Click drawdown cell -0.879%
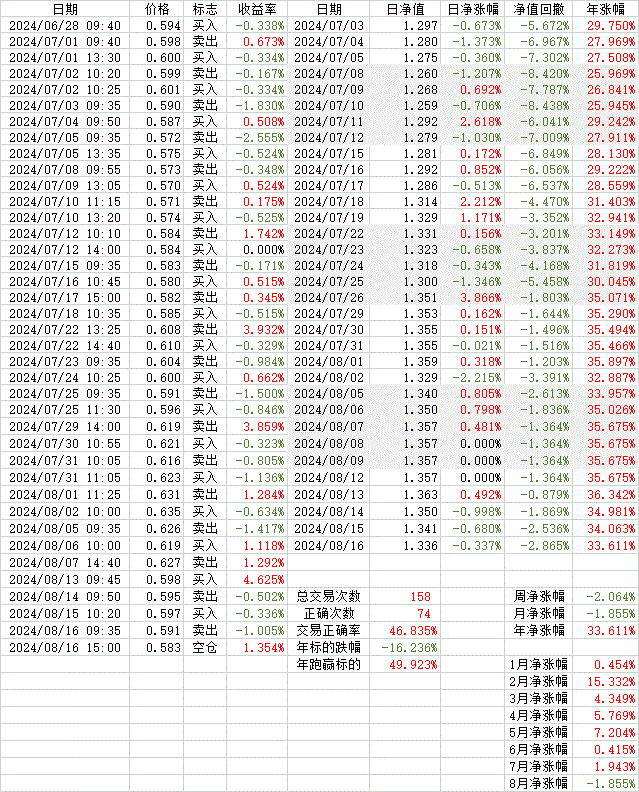This screenshot has height=792, width=639. click(x=545, y=494)
